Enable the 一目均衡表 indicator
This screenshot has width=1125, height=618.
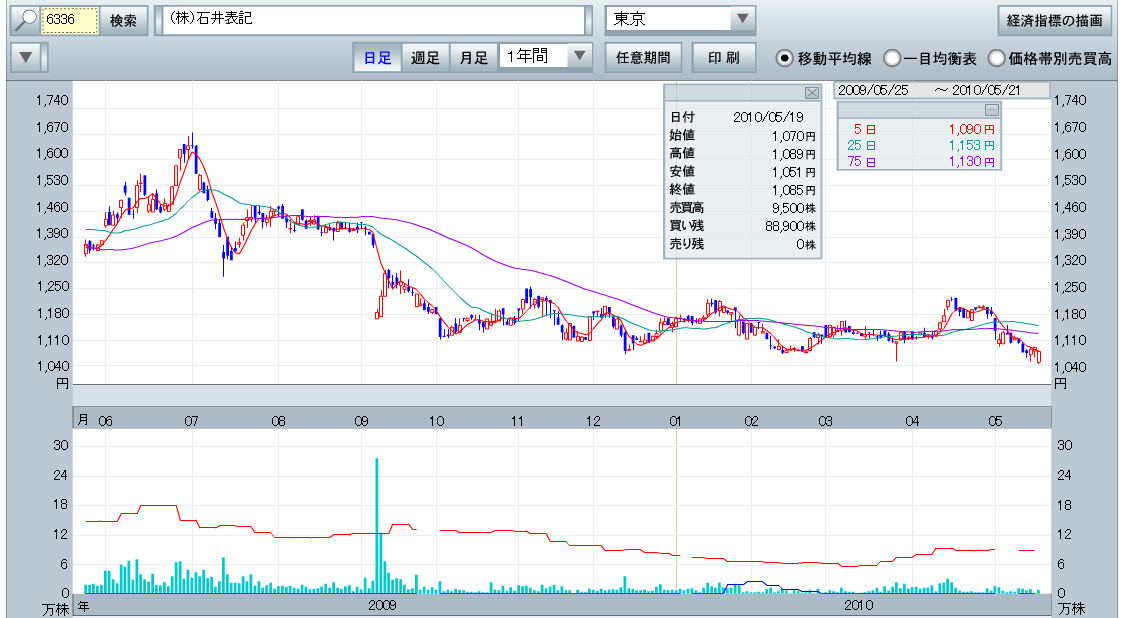click(x=892, y=58)
